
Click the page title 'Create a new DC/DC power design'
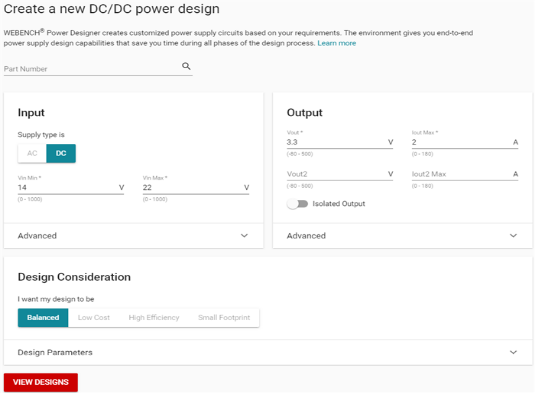pos(111,9)
